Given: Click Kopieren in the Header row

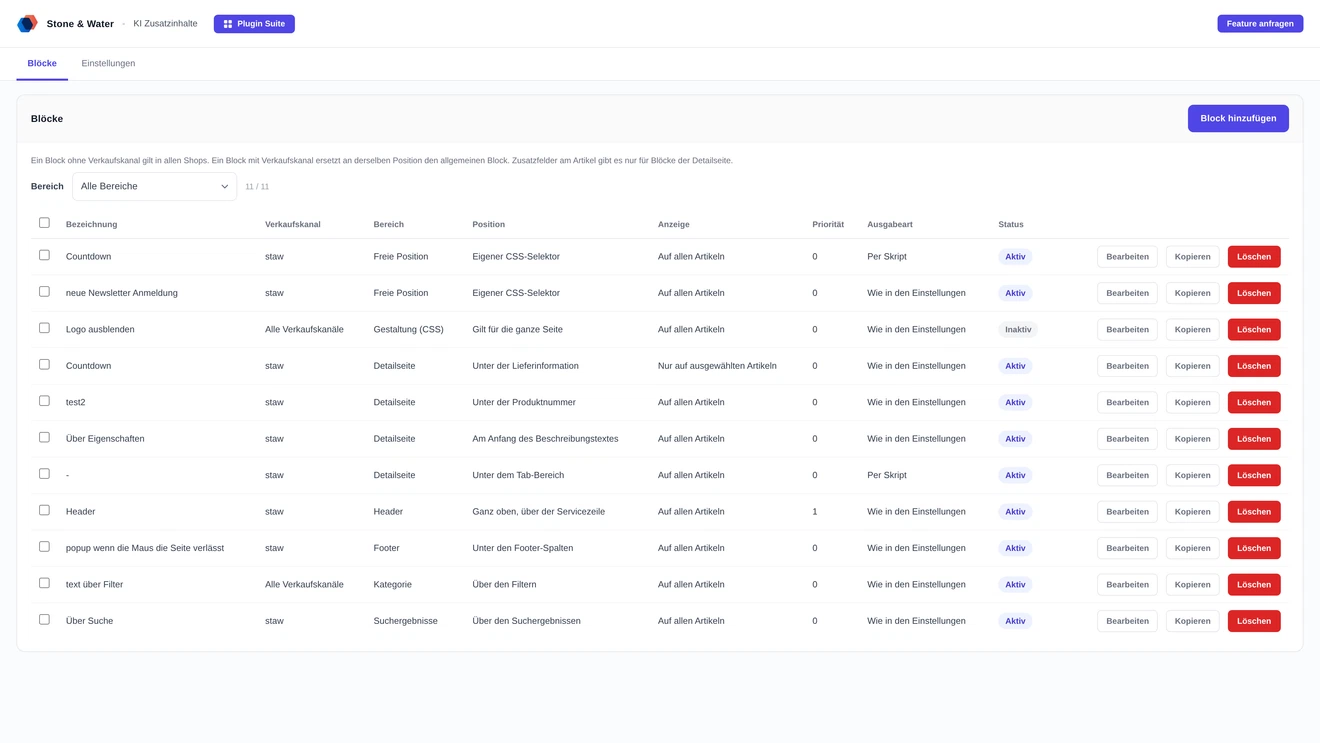Looking at the screenshot, I should point(1192,512).
